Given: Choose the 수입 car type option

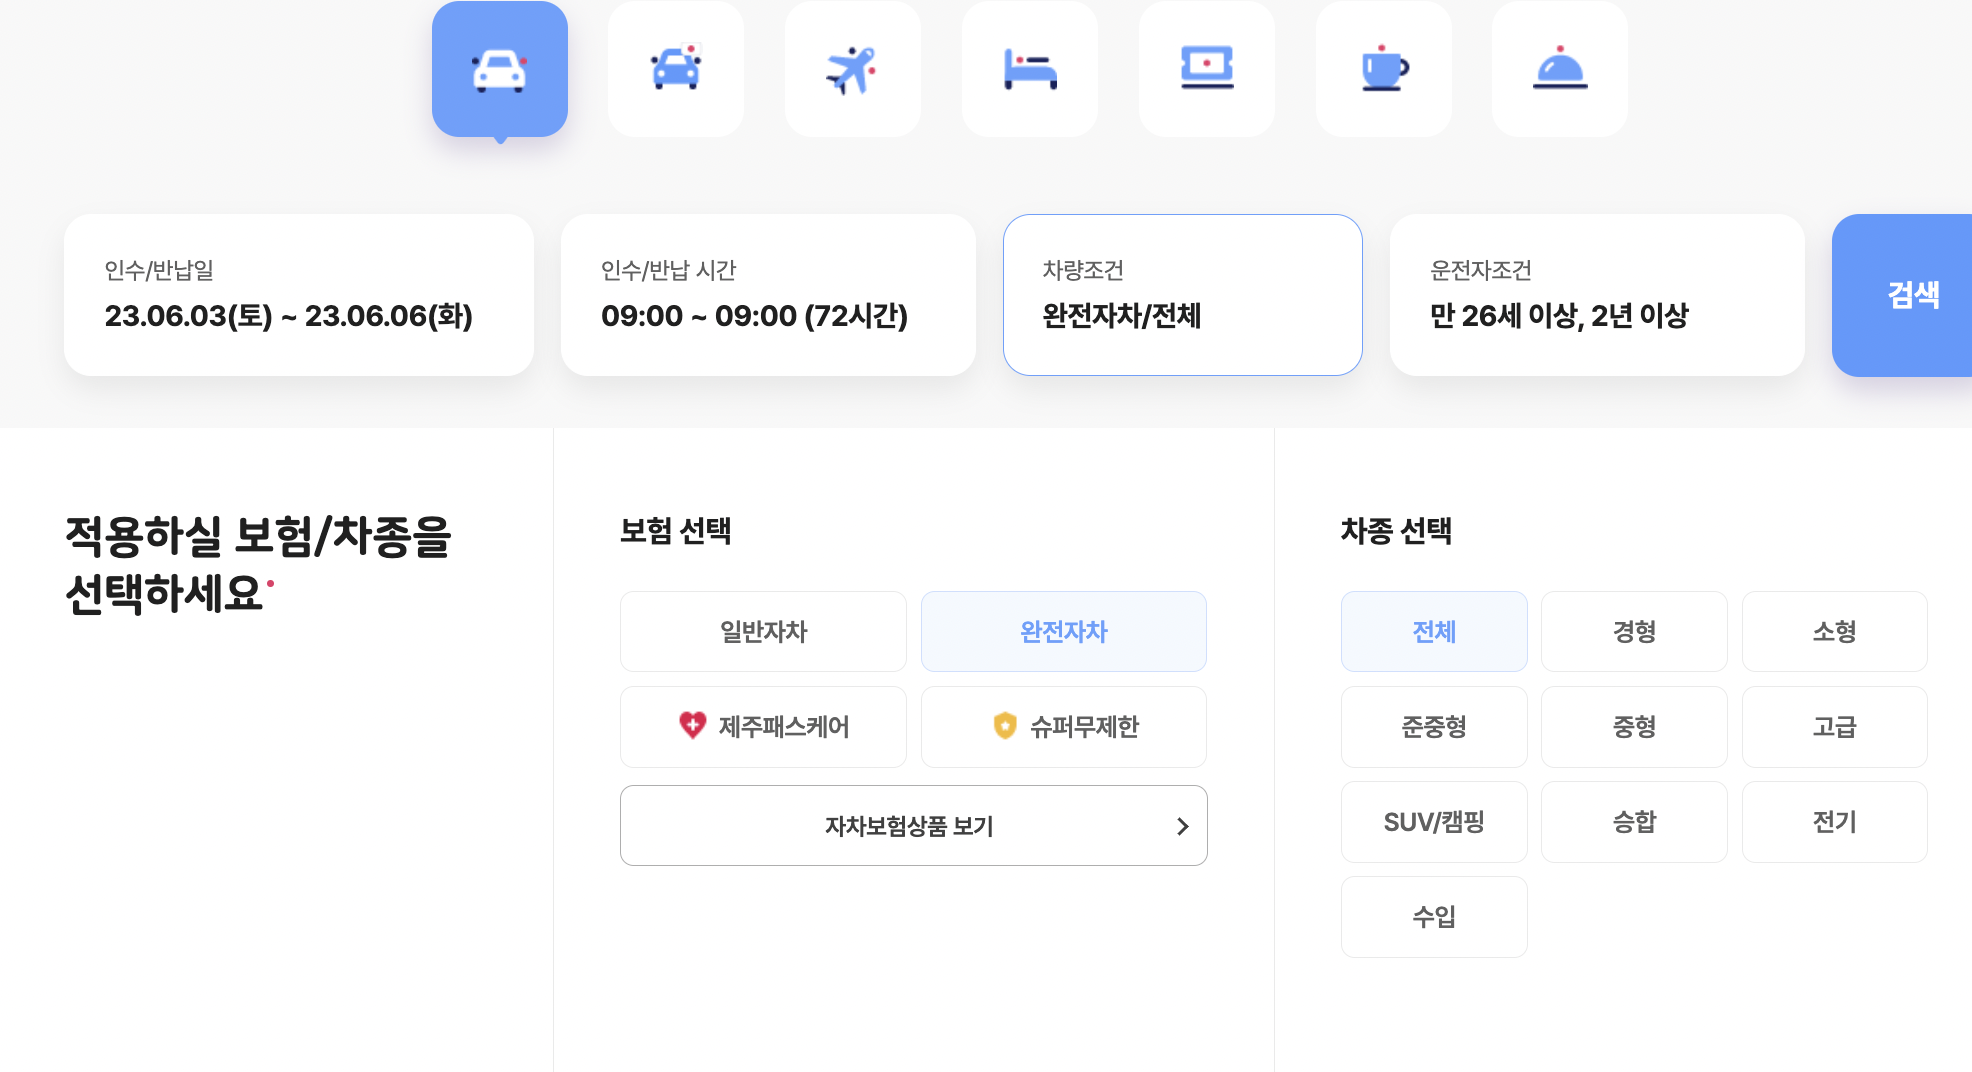Looking at the screenshot, I should pos(1433,916).
